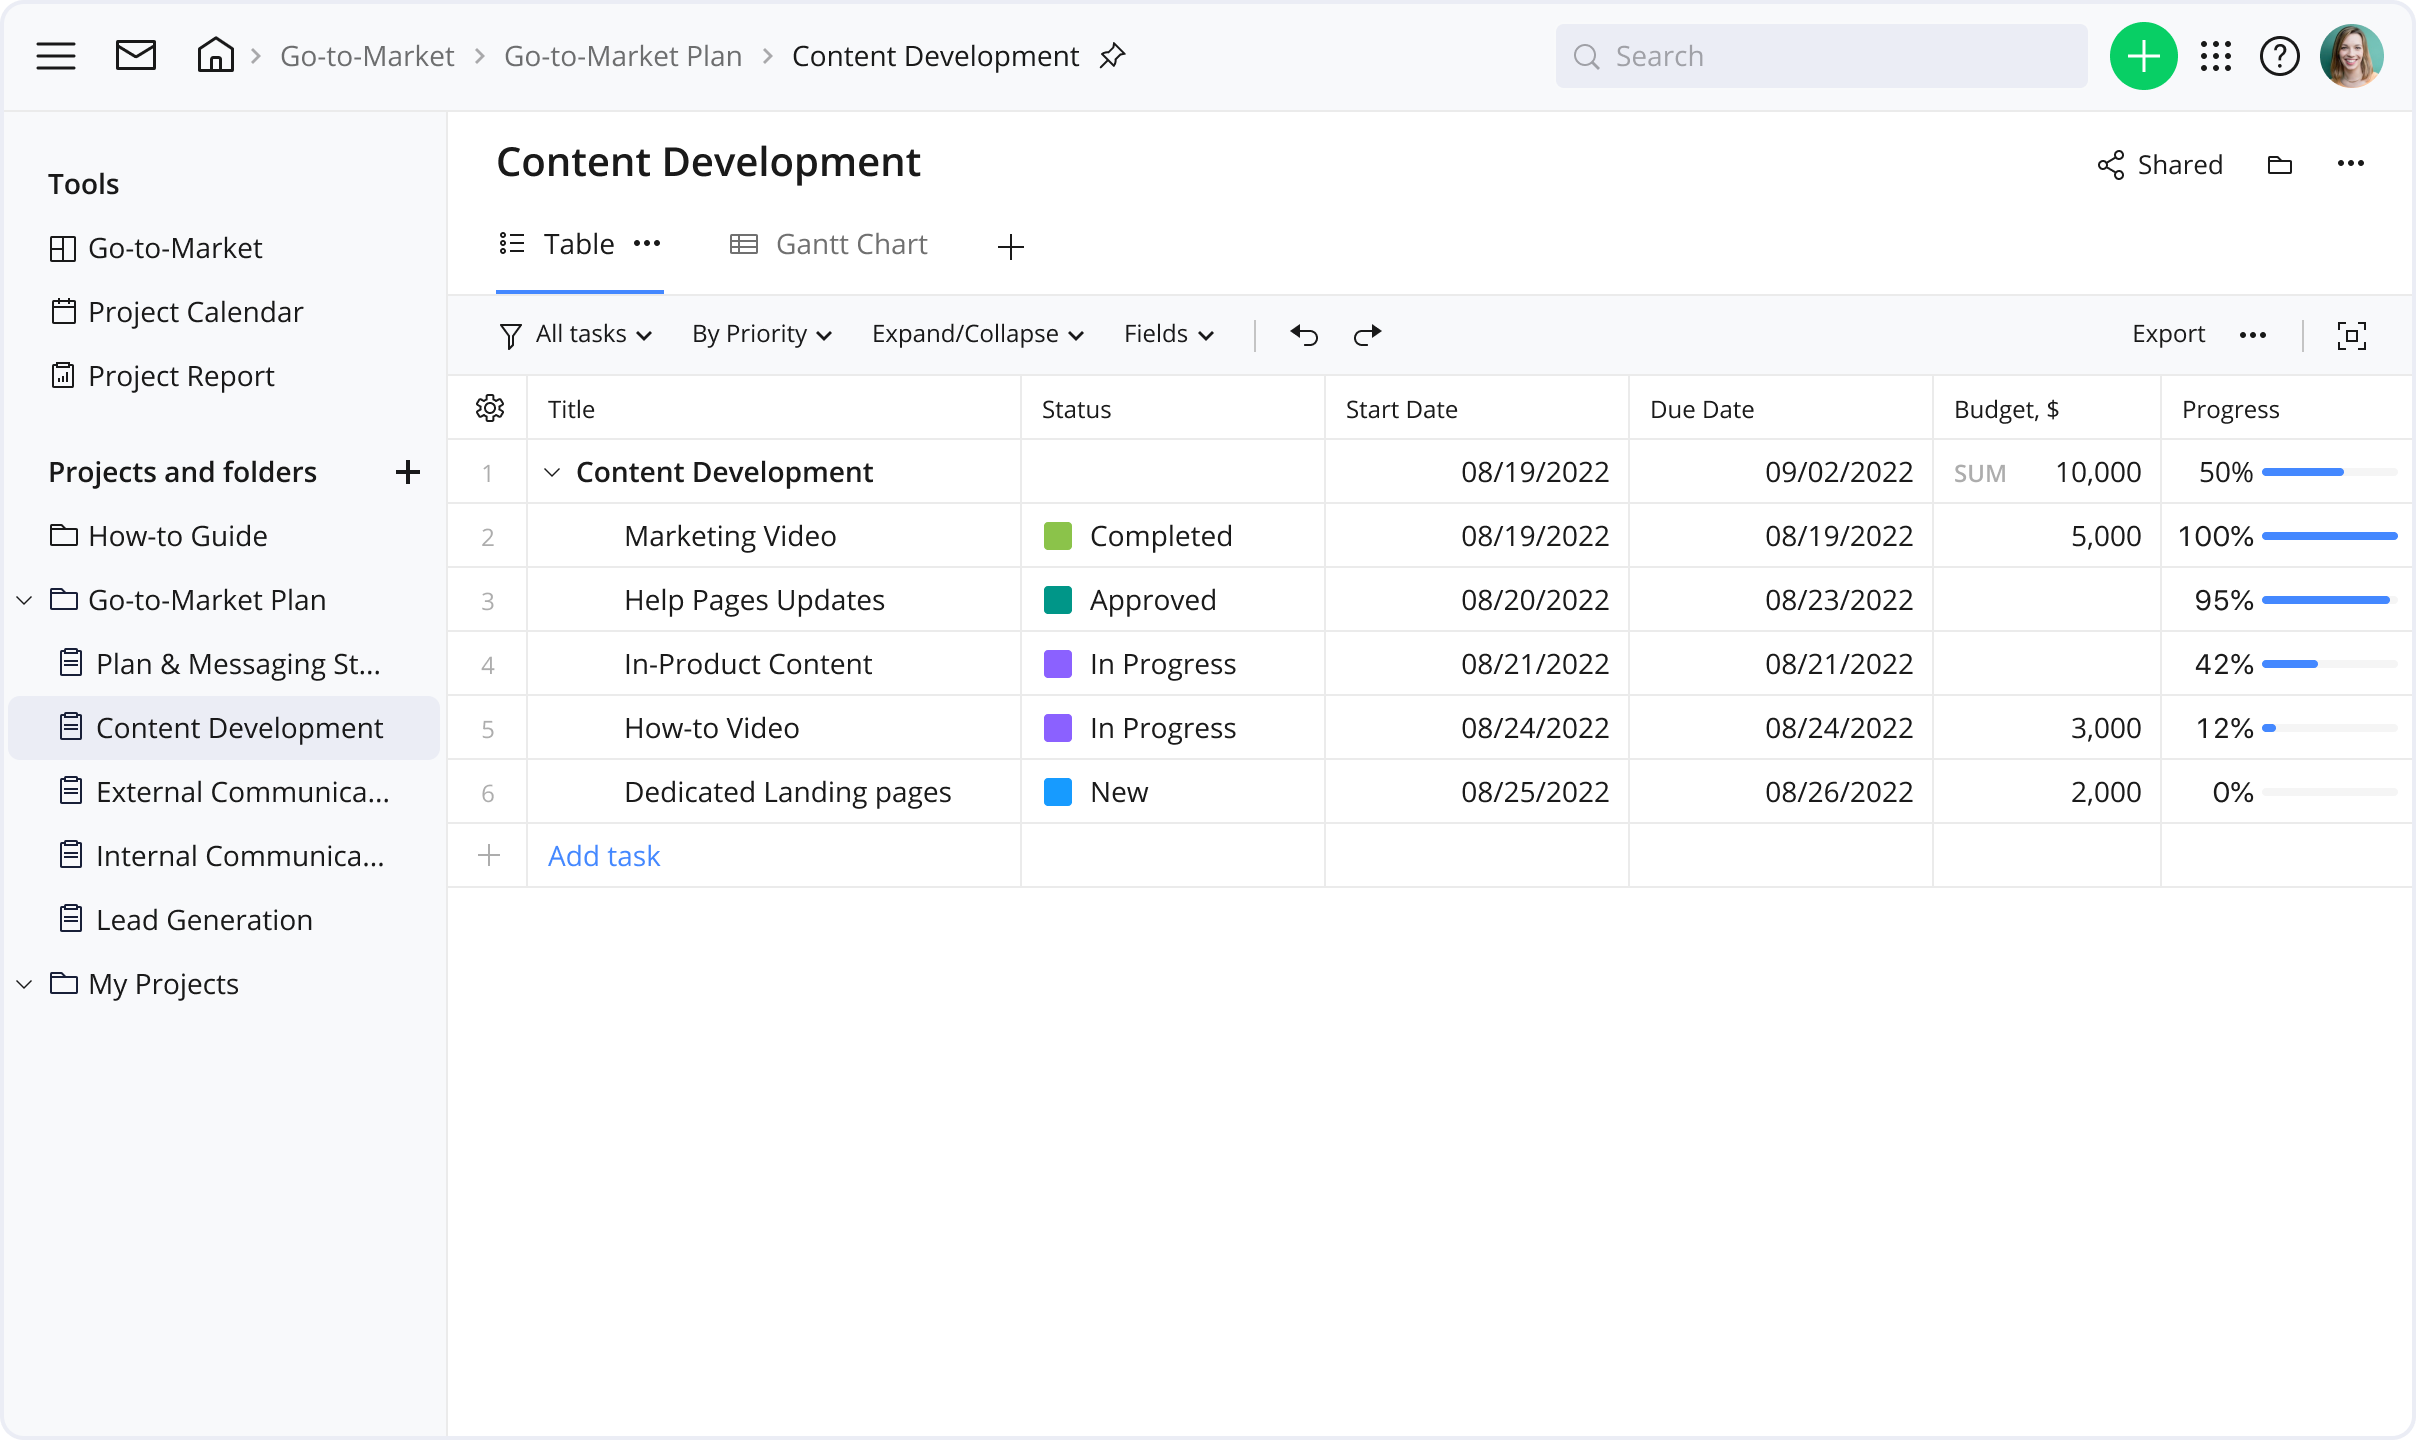Go to Go-to-Market breadcrumb
The width and height of the screenshot is (2416, 1440).
(x=367, y=56)
